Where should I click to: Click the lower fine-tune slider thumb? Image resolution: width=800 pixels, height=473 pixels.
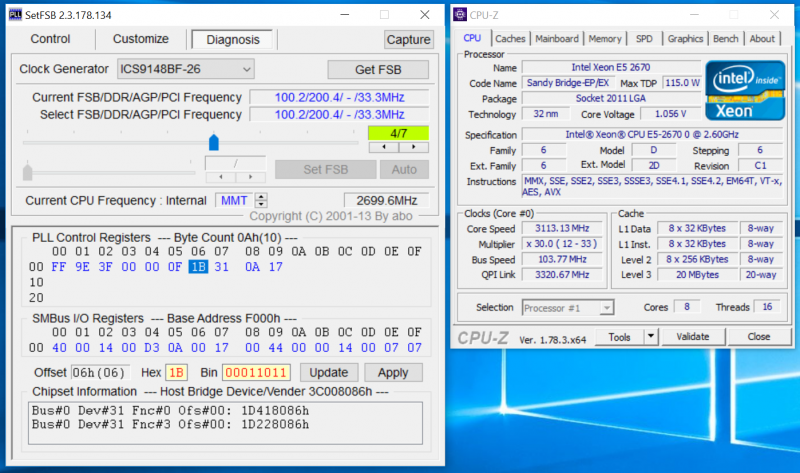tap(28, 172)
